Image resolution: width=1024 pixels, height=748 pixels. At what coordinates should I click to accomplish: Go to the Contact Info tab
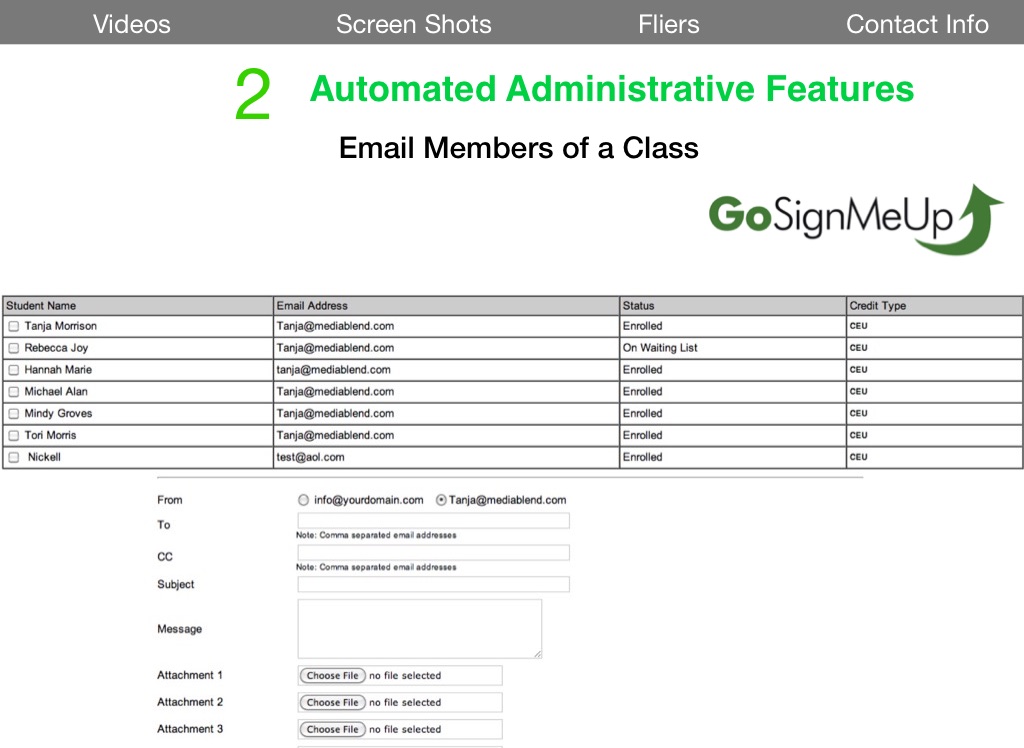(x=917, y=24)
